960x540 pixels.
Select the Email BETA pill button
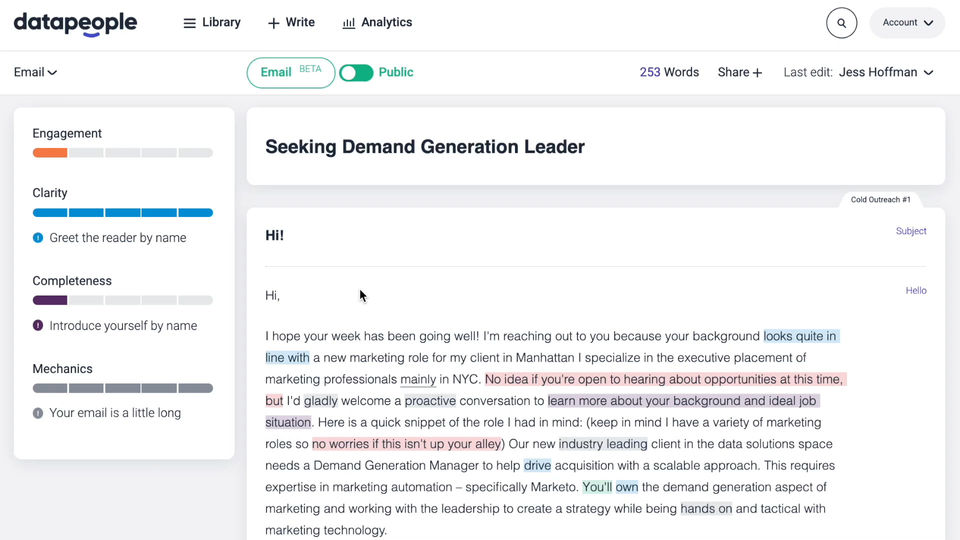(290, 72)
